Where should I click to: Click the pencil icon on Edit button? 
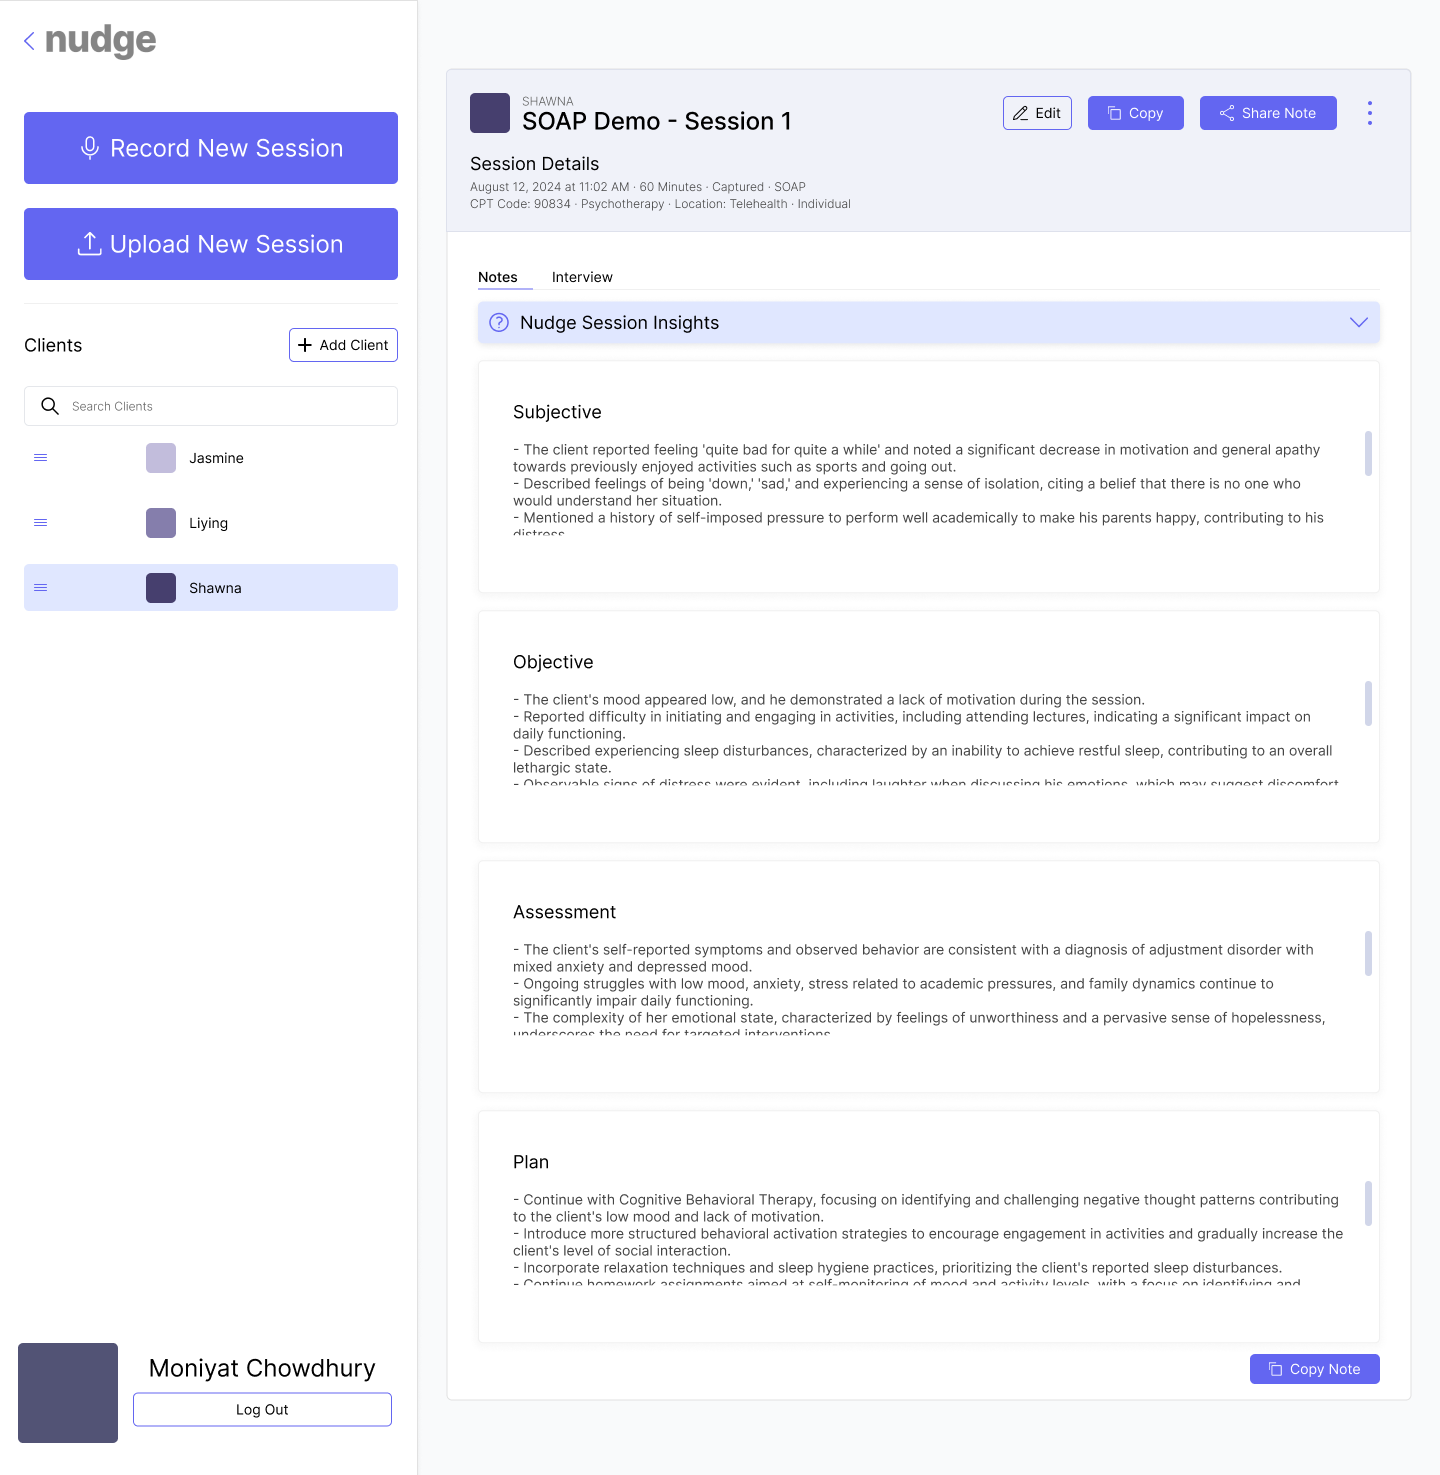tap(1021, 113)
